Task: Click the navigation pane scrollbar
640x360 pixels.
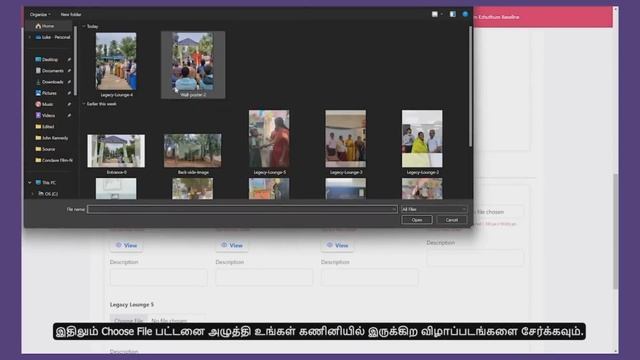Action: [75, 61]
